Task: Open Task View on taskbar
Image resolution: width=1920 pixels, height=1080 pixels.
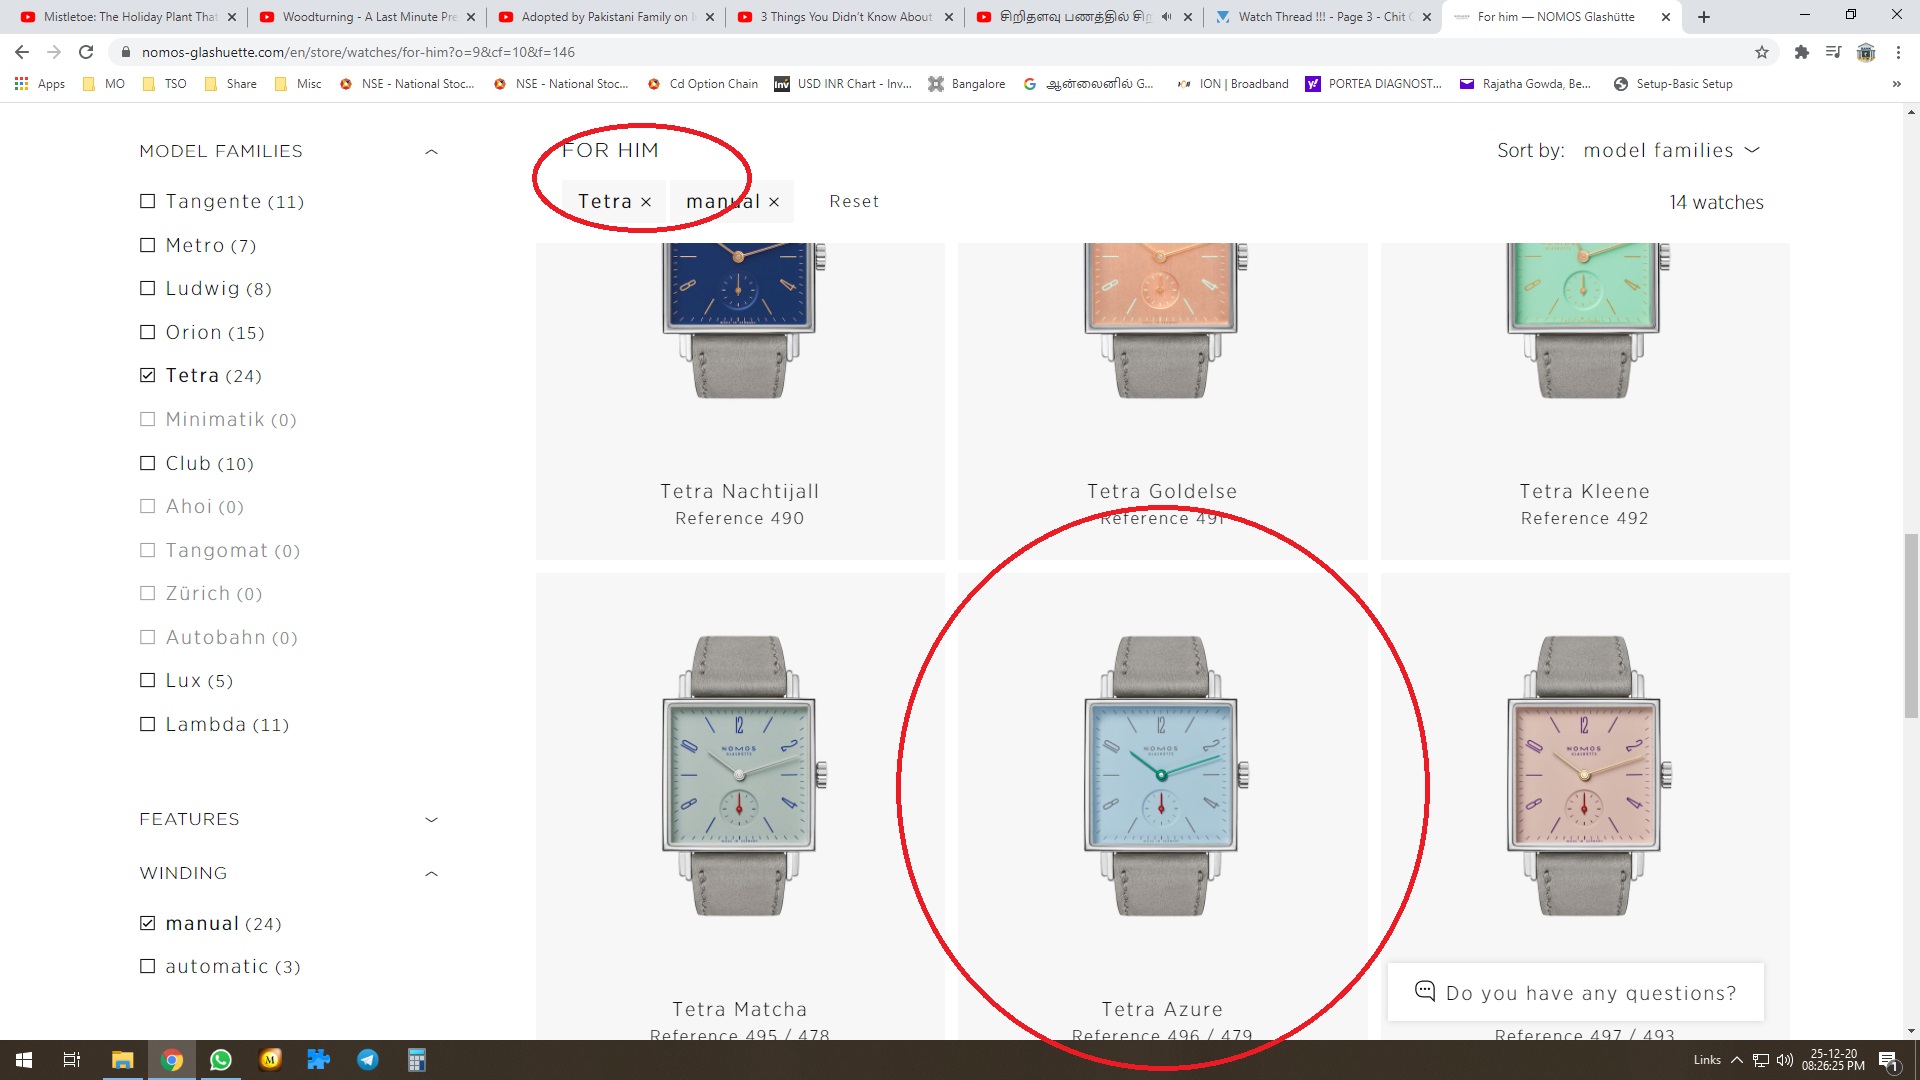Action: point(72,1060)
